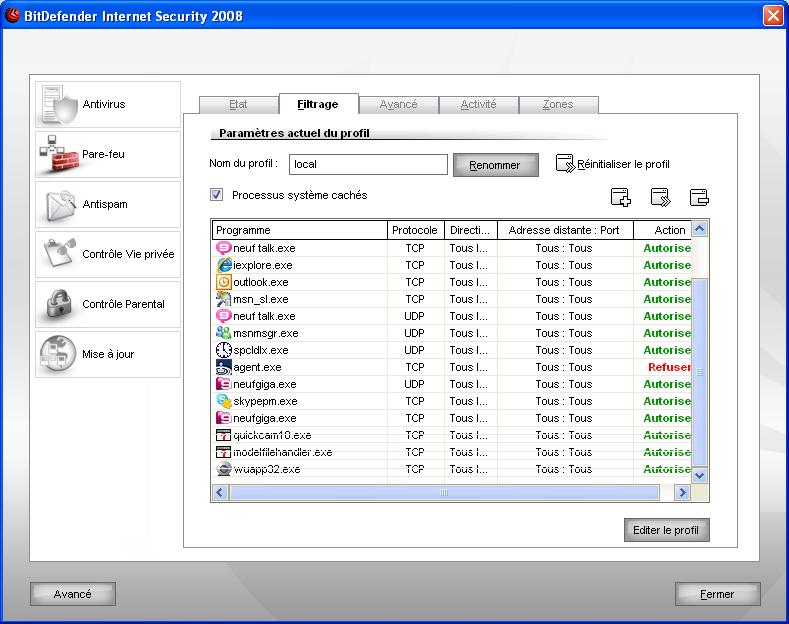789x624 pixels.
Task: Click Réinitialiser le profil link
Action: (623, 164)
